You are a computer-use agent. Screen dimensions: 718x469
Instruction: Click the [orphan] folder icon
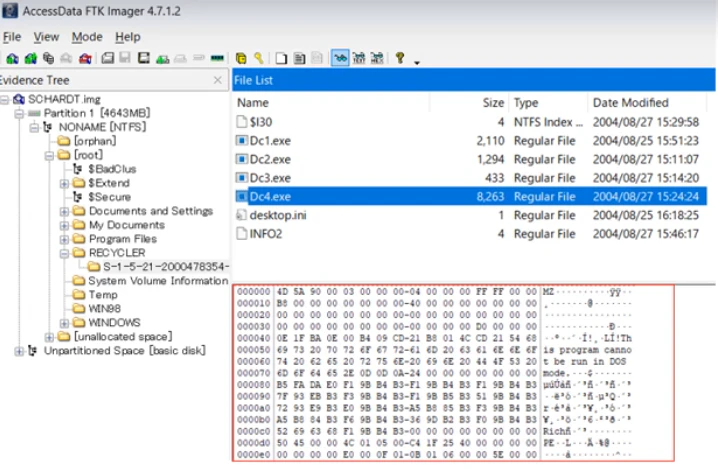pos(64,141)
